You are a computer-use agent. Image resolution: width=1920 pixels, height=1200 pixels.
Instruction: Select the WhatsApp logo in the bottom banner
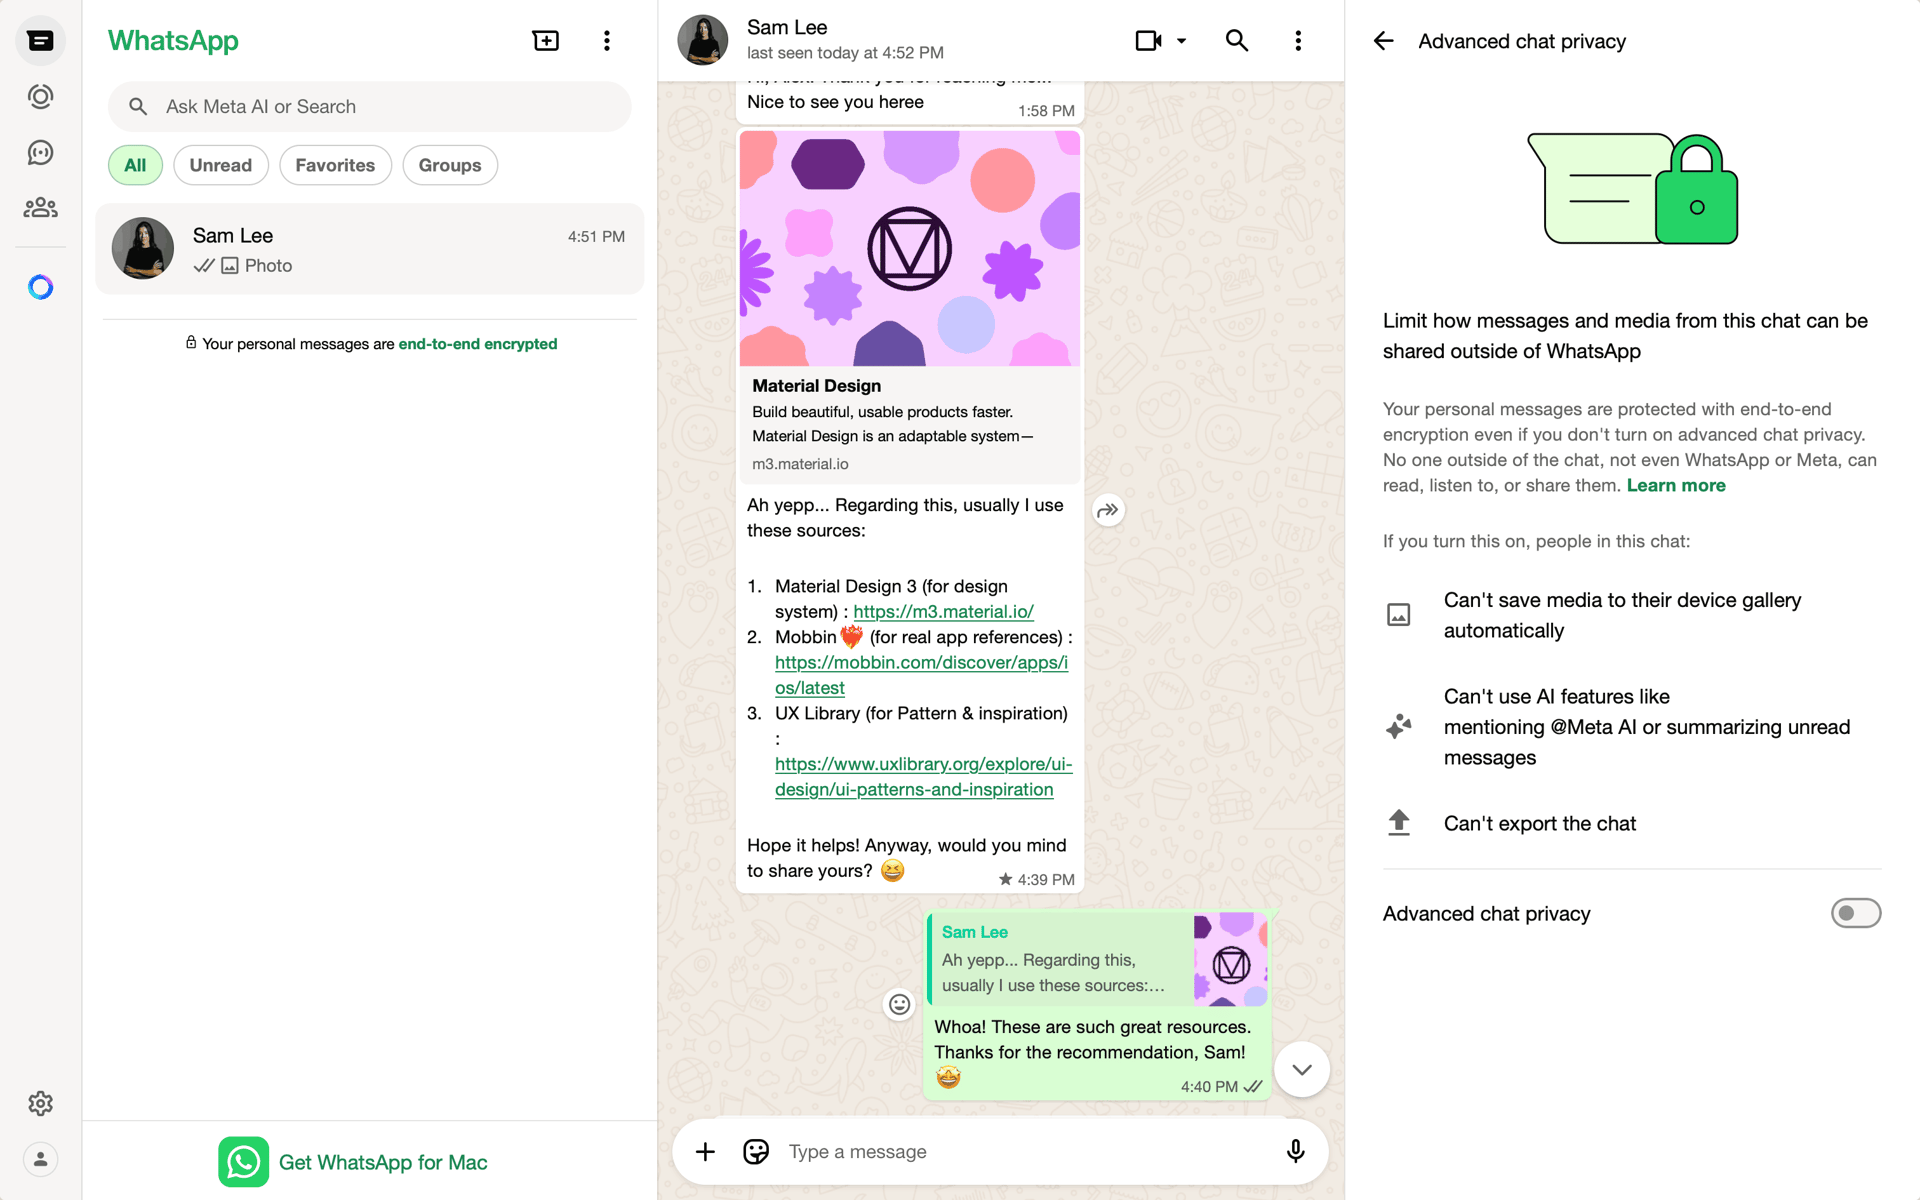tap(243, 1162)
